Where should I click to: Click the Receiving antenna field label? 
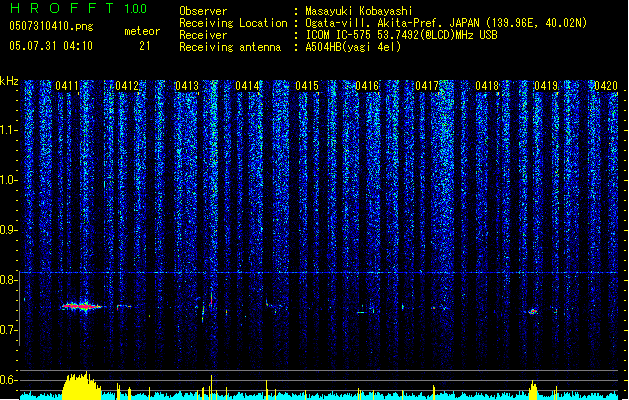tap(230, 47)
